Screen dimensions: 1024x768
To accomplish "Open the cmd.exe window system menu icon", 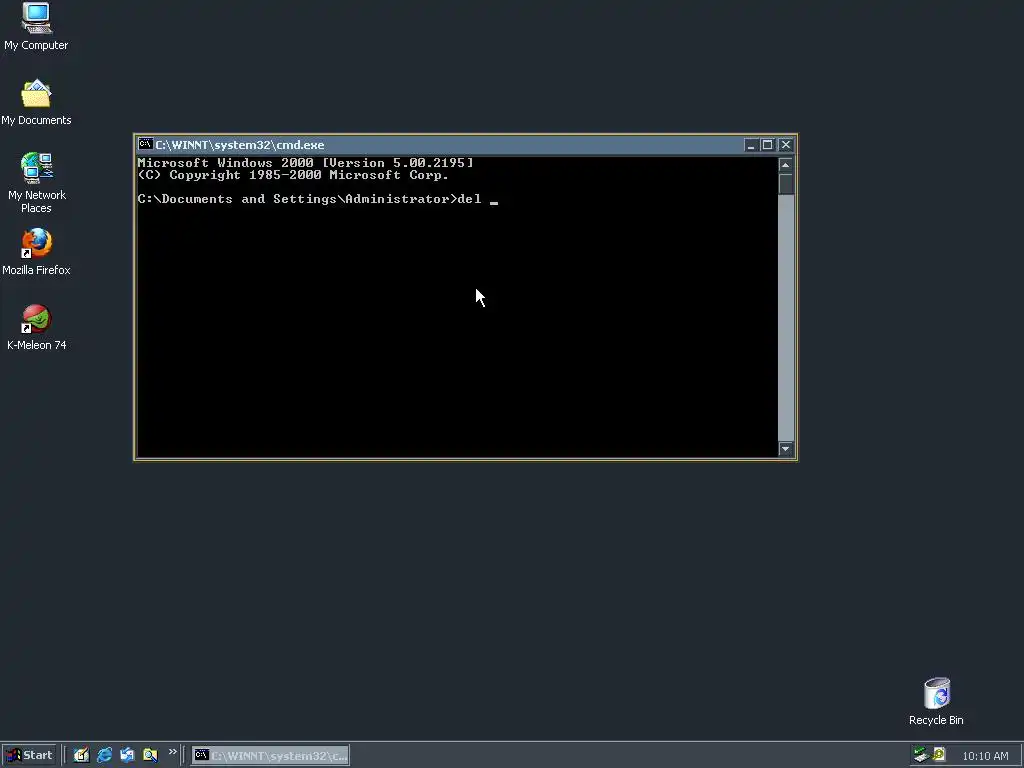I will tap(145, 144).
